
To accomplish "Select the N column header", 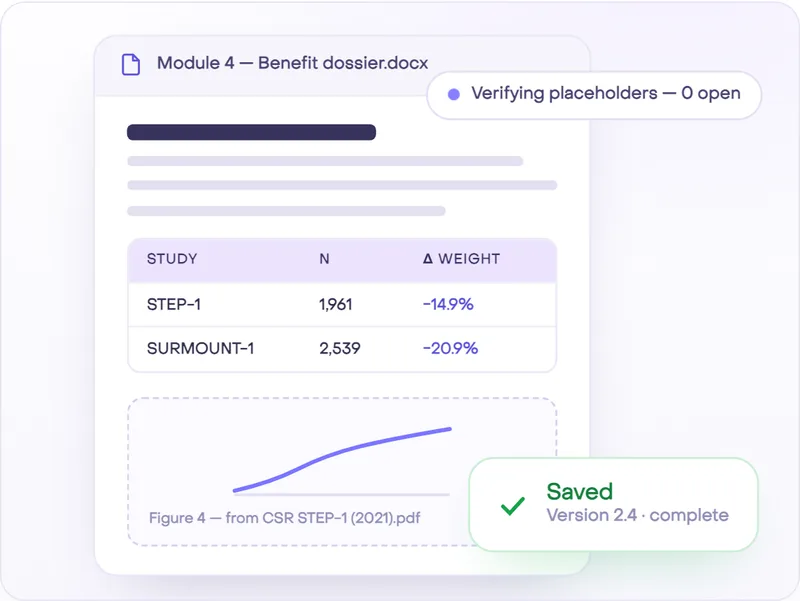I will [324, 259].
